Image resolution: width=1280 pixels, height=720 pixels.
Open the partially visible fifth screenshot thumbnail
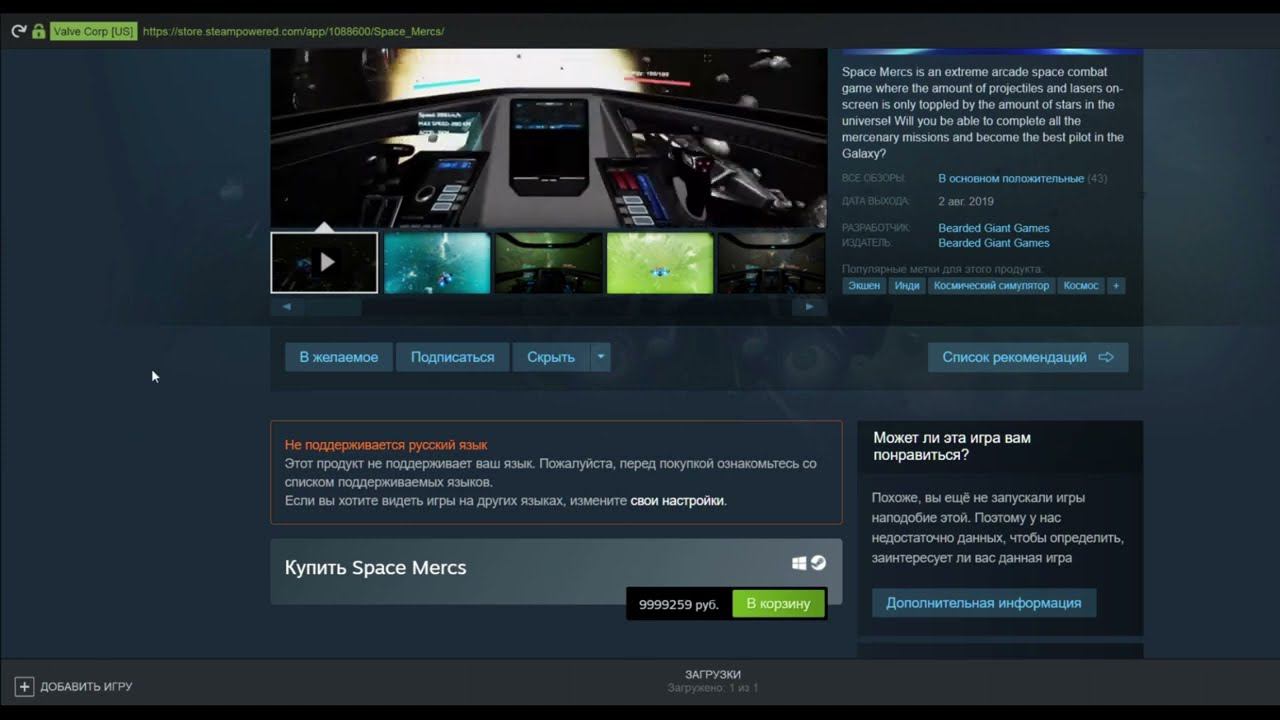(772, 263)
